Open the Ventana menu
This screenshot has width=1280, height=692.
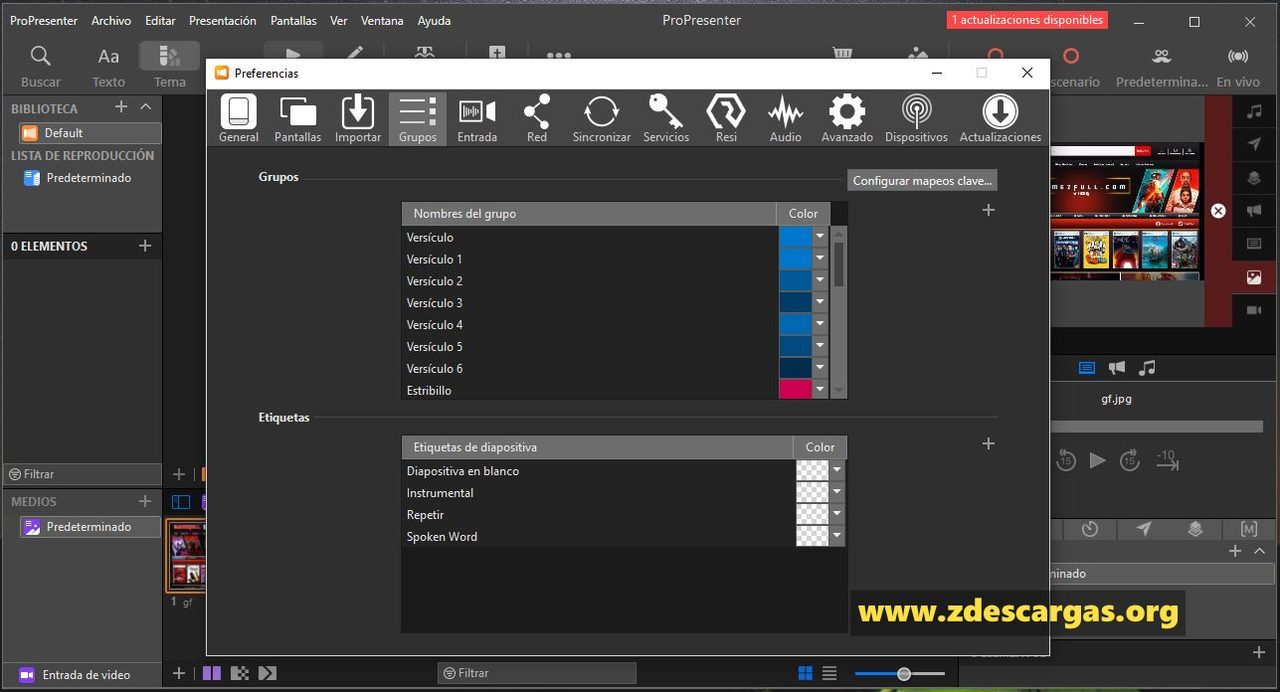coord(381,20)
